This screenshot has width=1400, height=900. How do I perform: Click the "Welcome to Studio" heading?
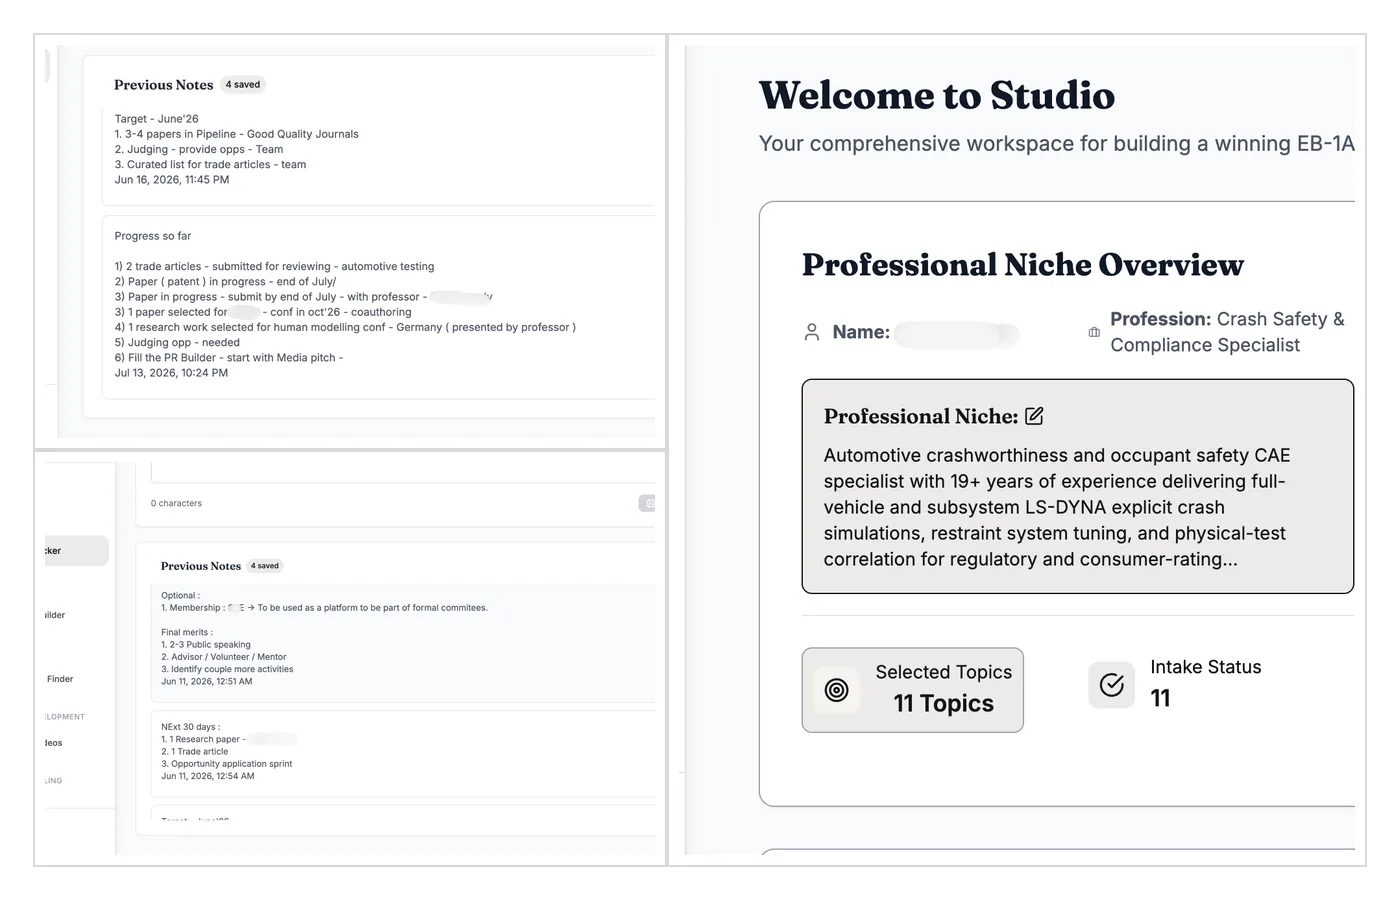(x=936, y=96)
